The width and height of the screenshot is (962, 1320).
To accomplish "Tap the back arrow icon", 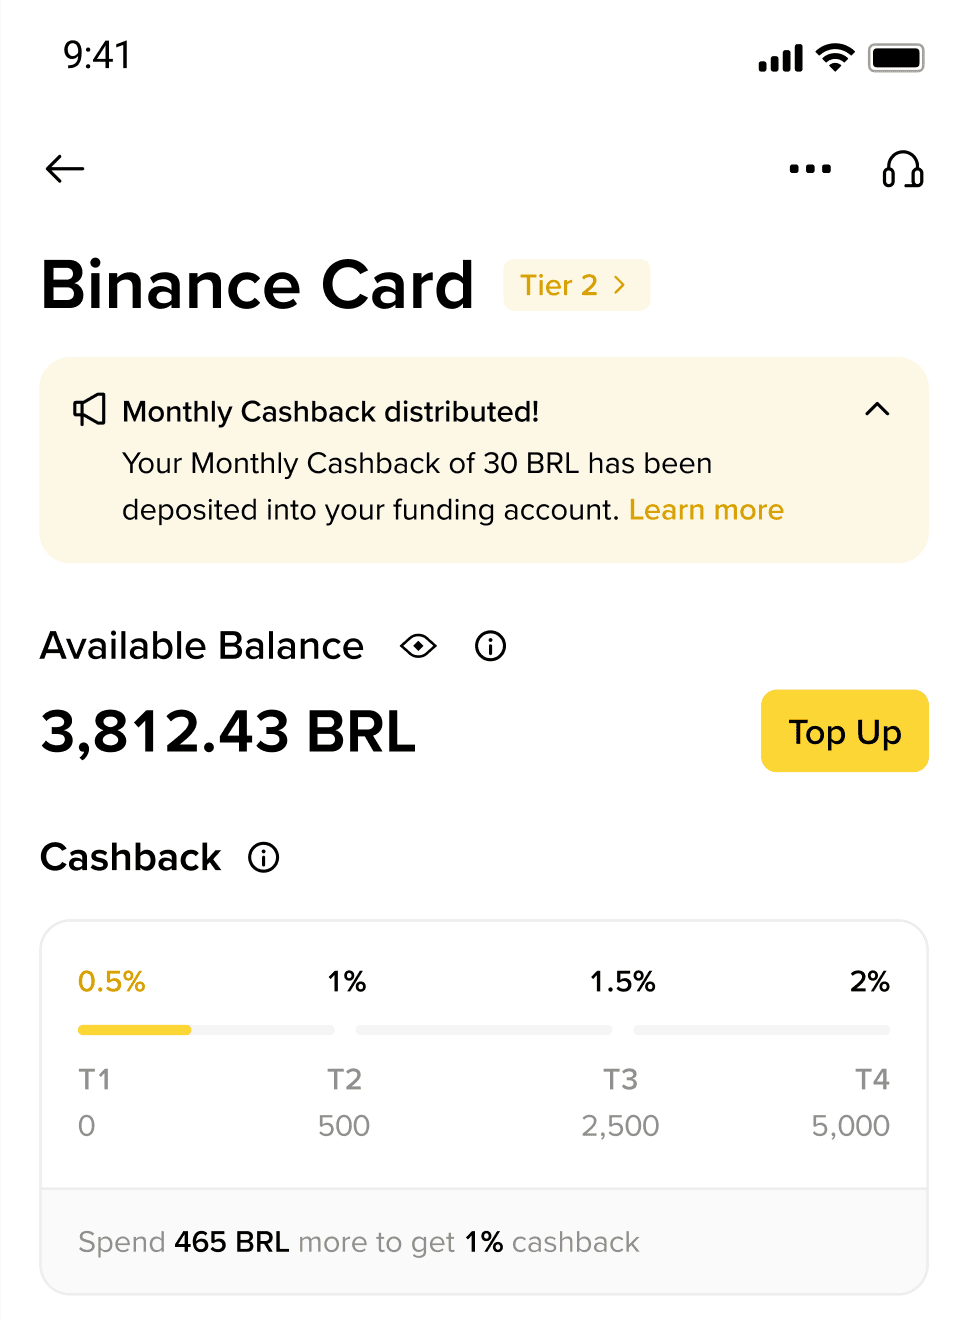I will tap(65, 169).
